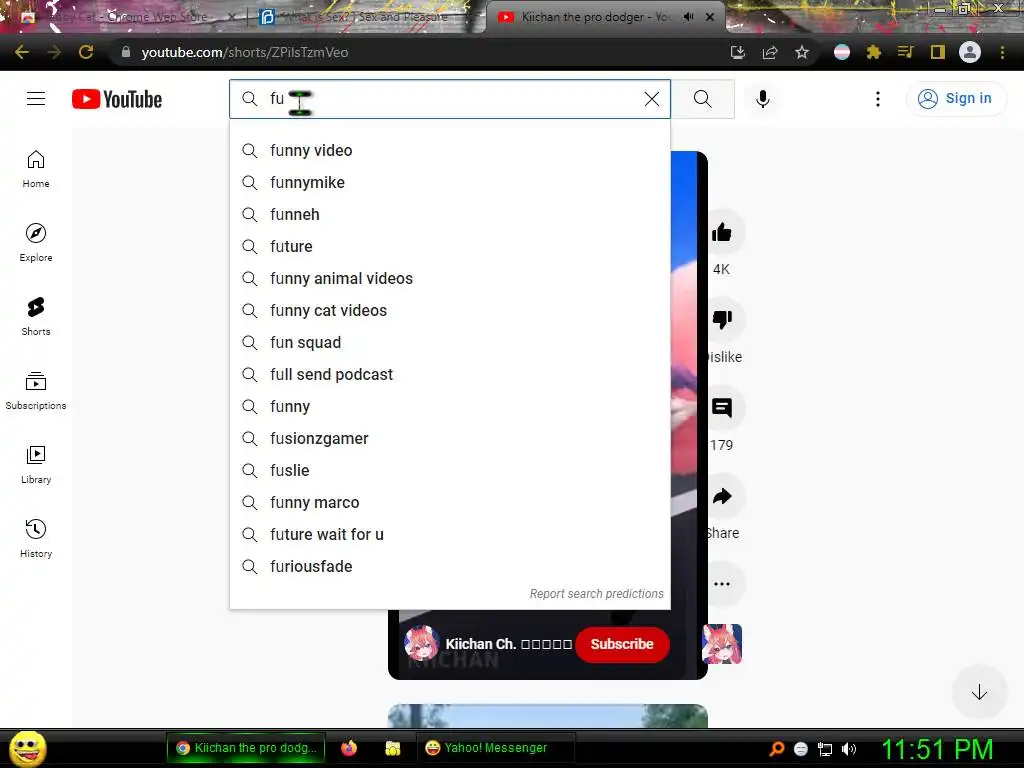Open Firefox from the taskbar

[349, 748]
